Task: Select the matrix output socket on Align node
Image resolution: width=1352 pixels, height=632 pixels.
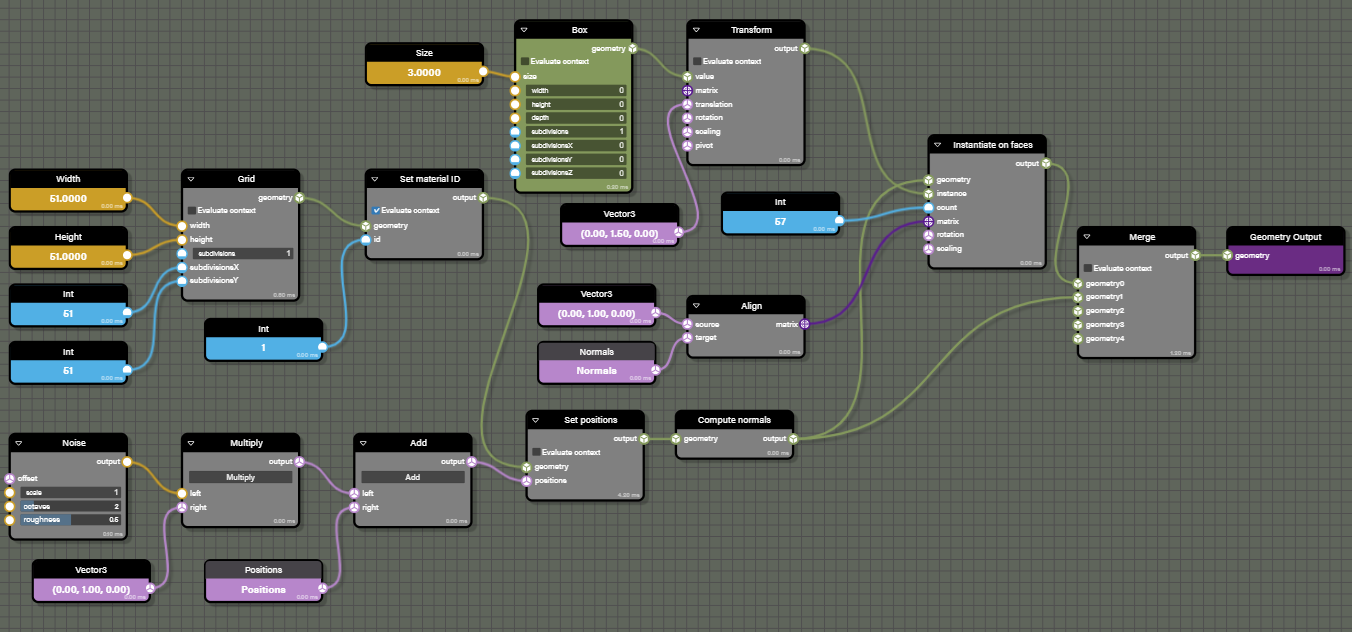Action: (805, 323)
